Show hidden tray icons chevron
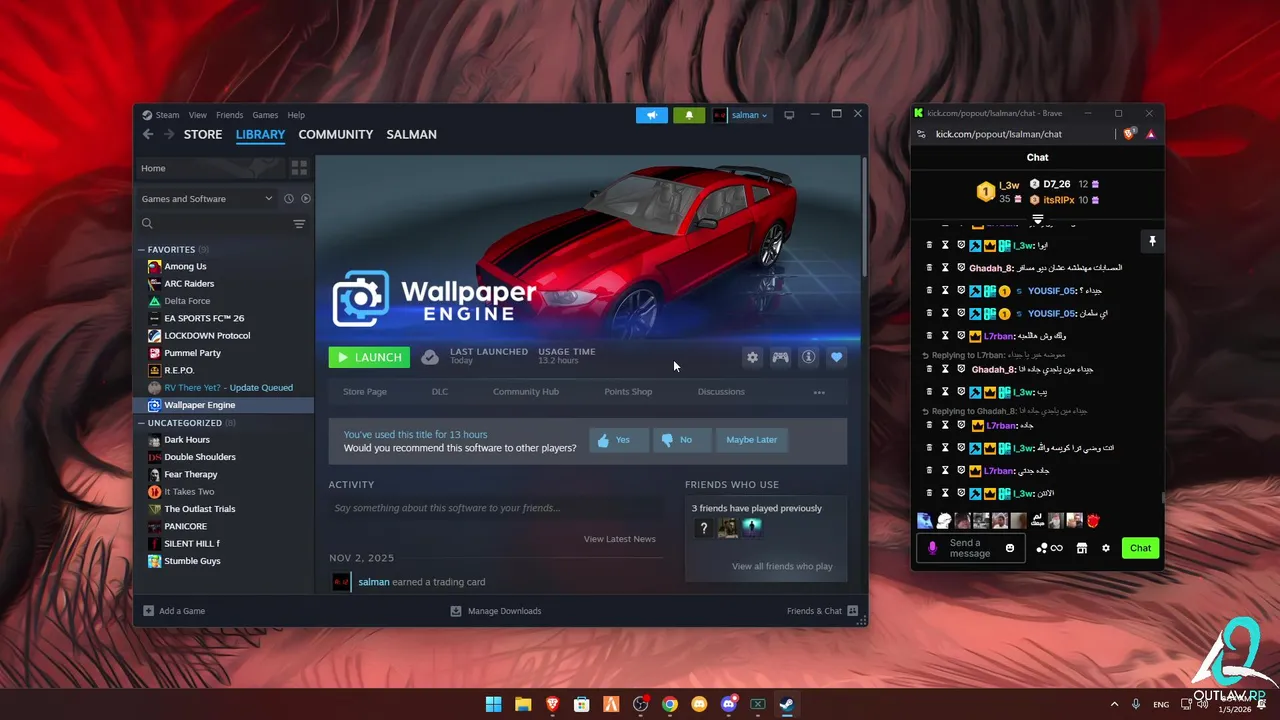The image size is (1280, 720). [1115, 704]
